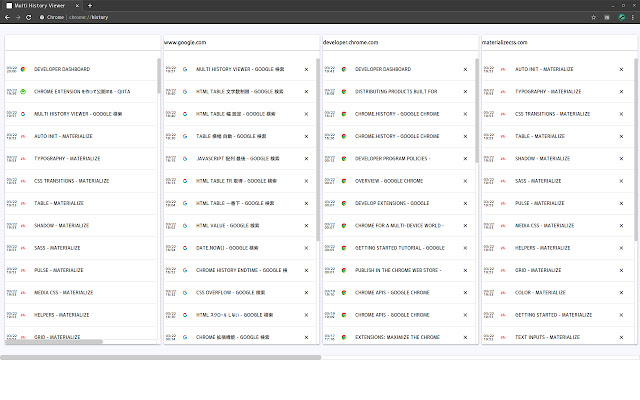Image resolution: width=640 pixels, height=400 pixels.
Task: Remove Distributing Products Built For entry
Action: (x=465, y=92)
